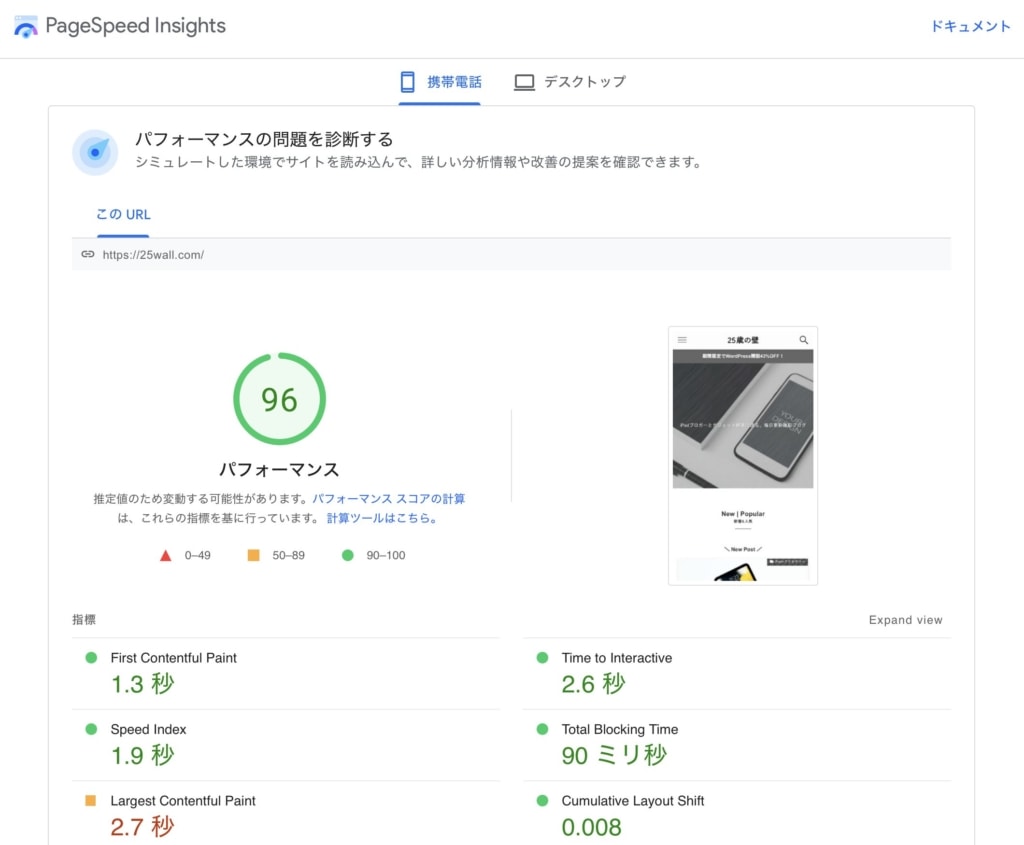The height and width of the screenshot is (845, 1024).
Task: Click the 指標 section label
Action: 84,620
